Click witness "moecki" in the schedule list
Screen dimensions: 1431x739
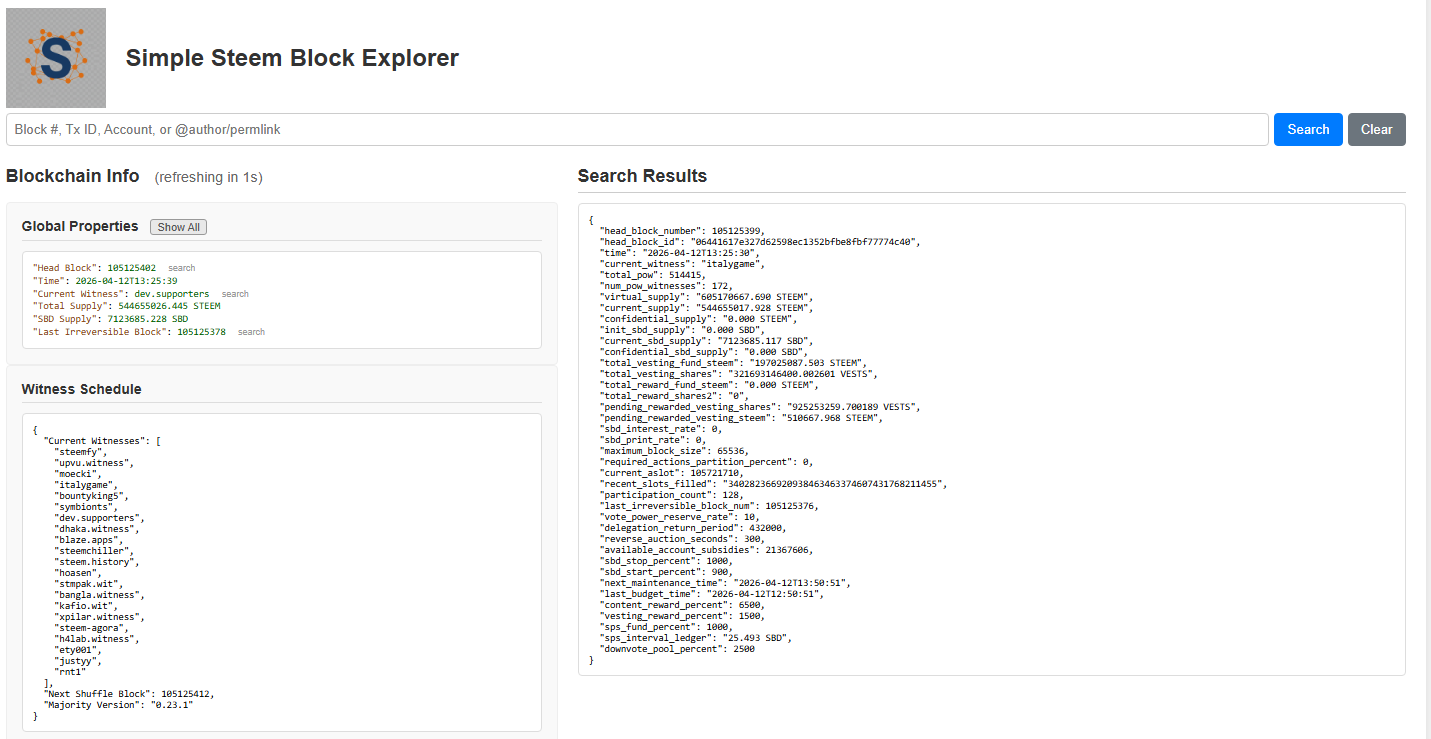(77, 474)
